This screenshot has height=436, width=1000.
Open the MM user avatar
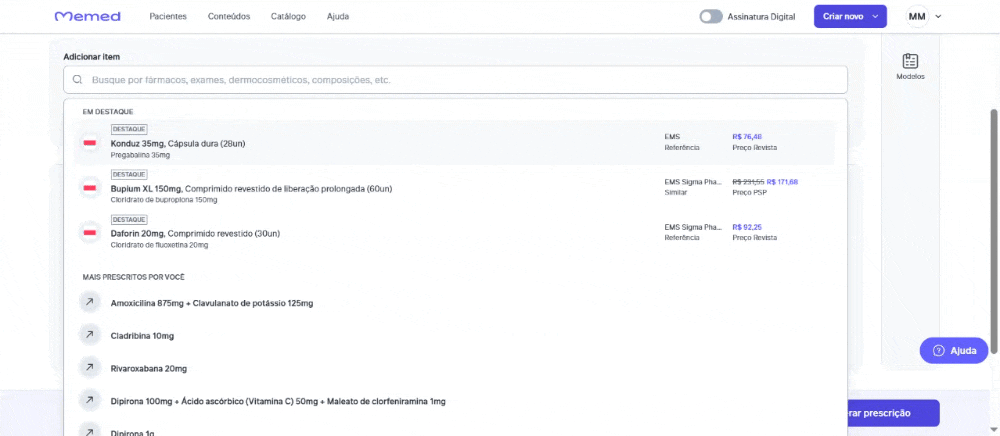[917, 17]
